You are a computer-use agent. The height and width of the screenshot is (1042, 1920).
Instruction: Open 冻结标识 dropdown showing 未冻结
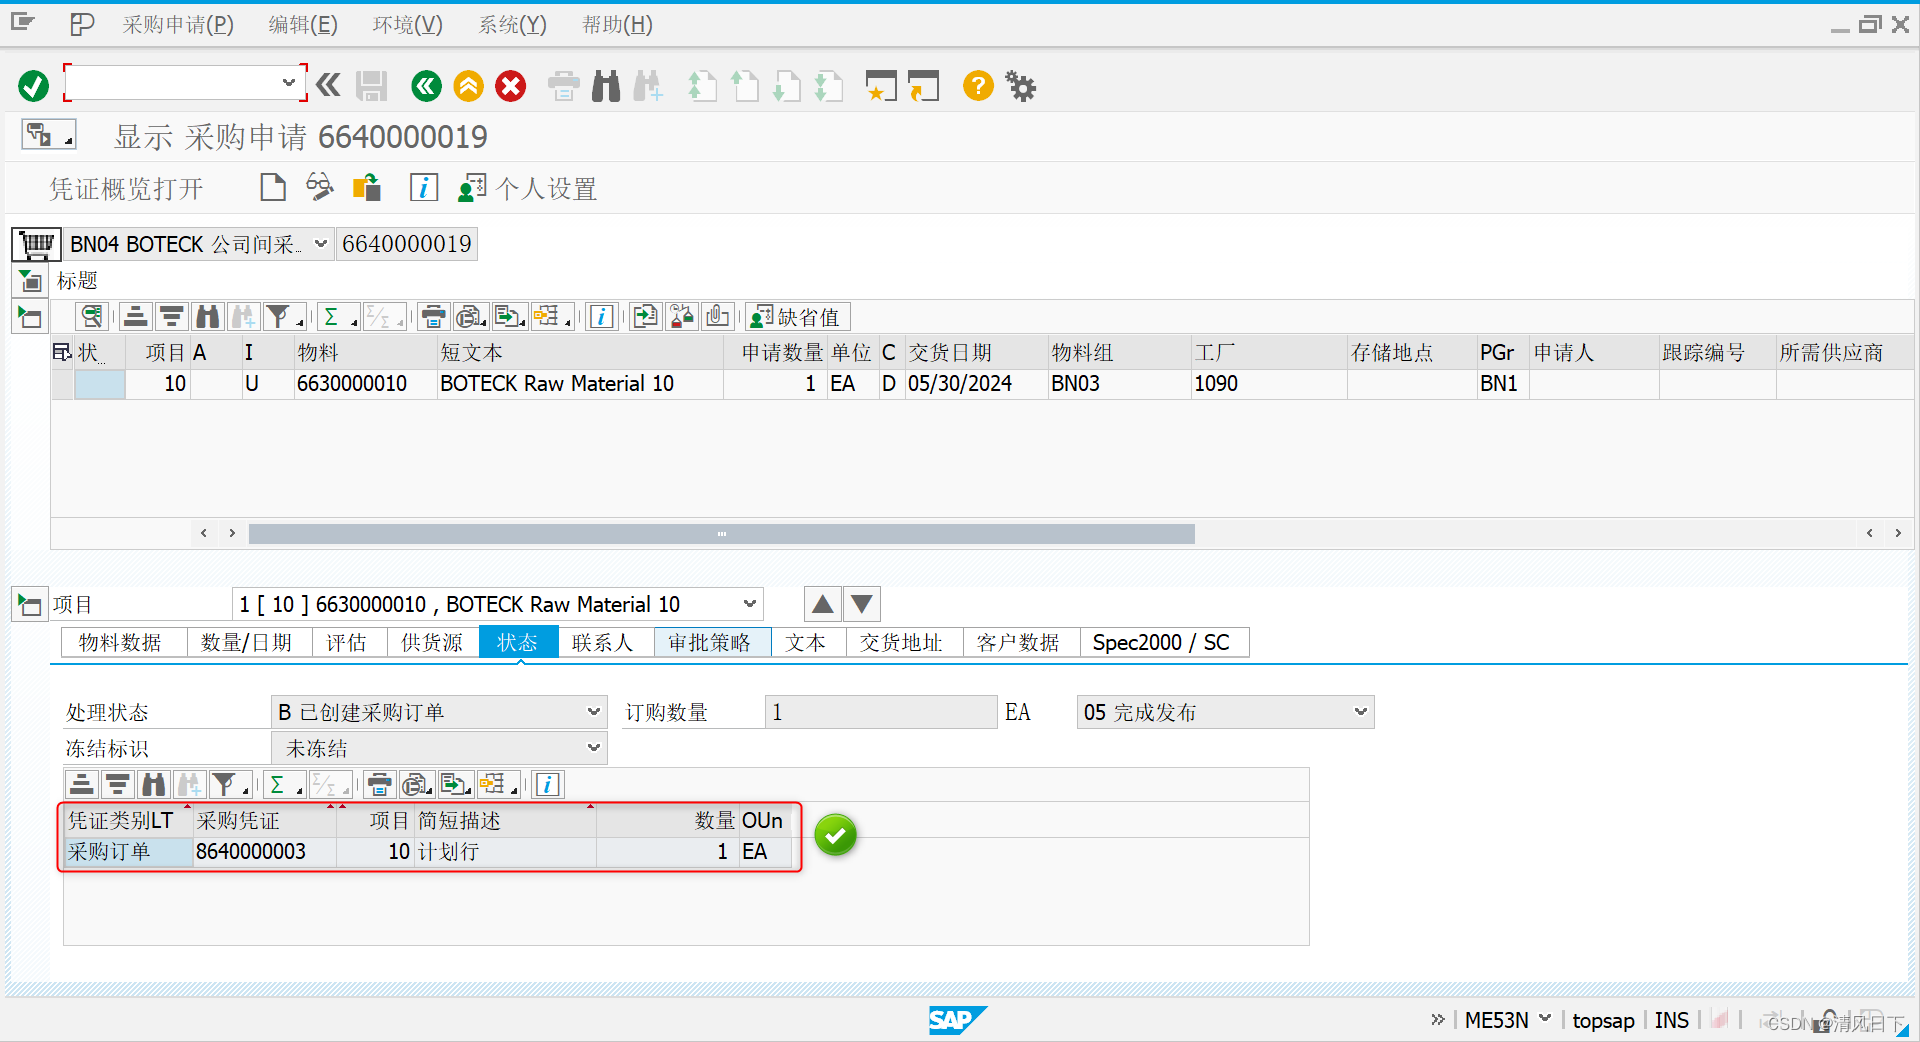(593, 748)
